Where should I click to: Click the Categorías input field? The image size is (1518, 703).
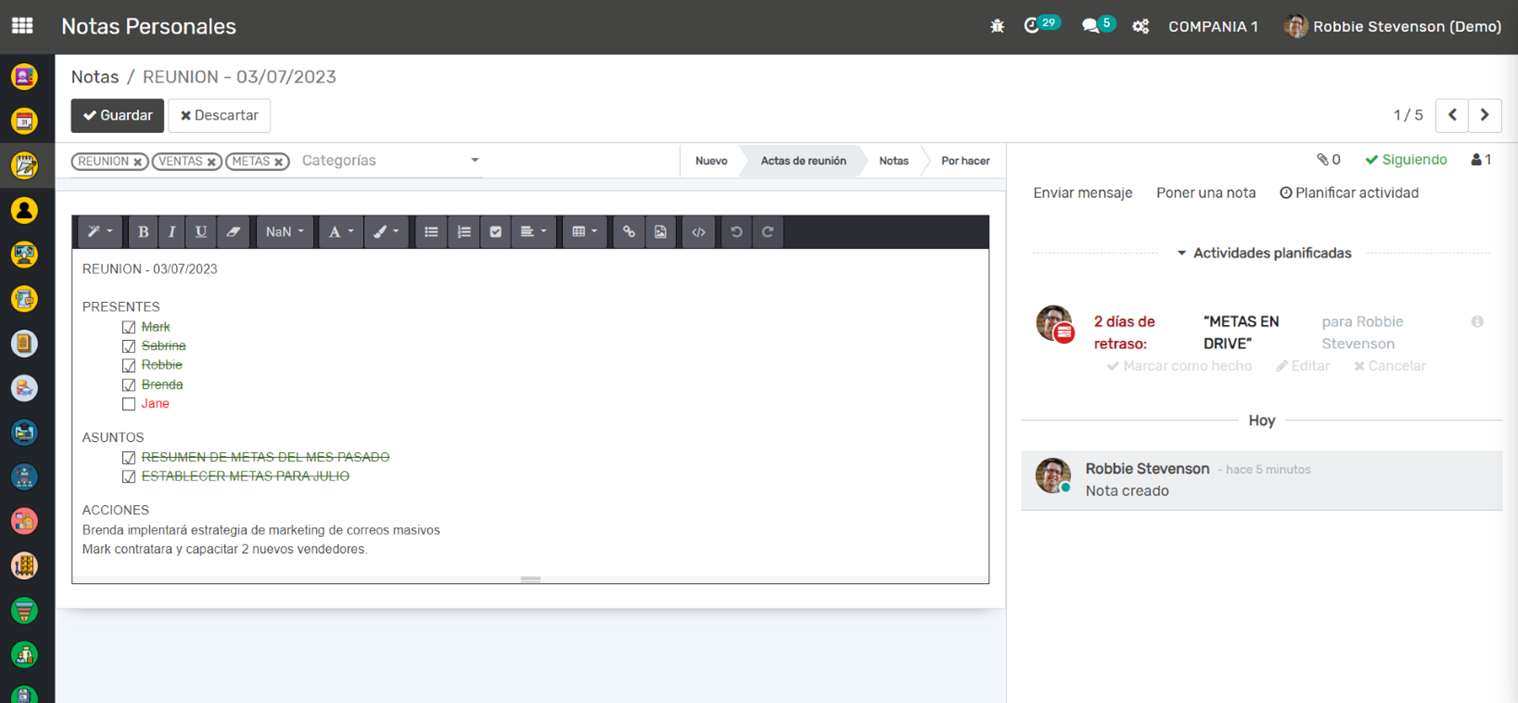[380, 161]
